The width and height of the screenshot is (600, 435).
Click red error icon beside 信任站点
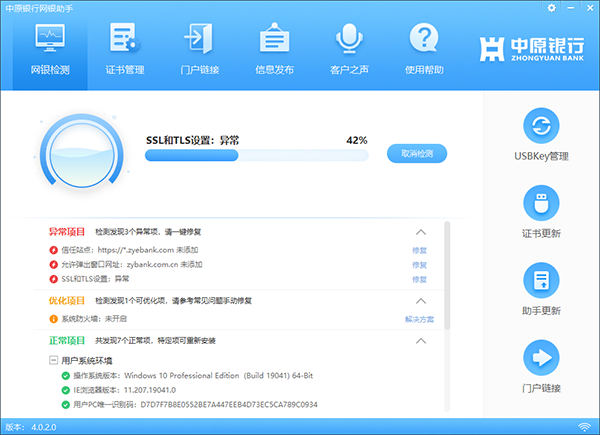[x=54, y=250]
